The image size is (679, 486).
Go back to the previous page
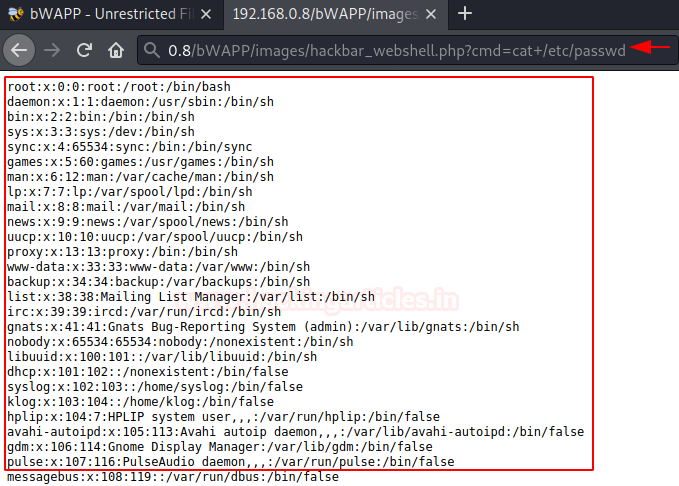(19, 50)
